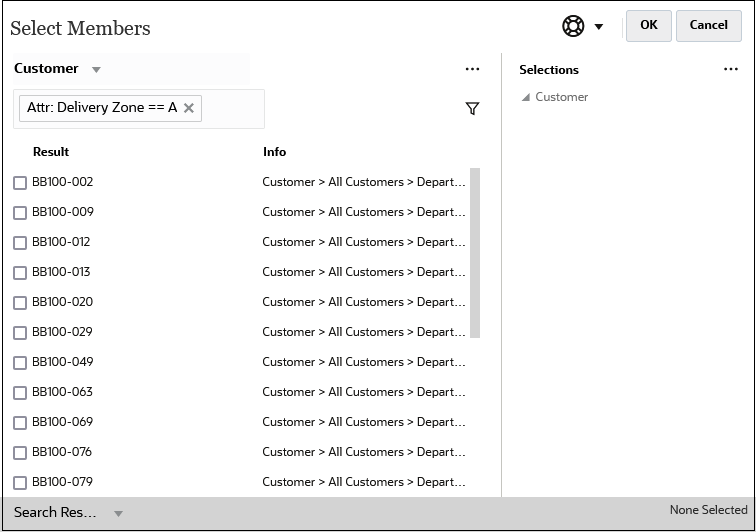Check the BB100-009 checkbox
This screenshot has height=532, width=756.
click(x=20, y=213)
